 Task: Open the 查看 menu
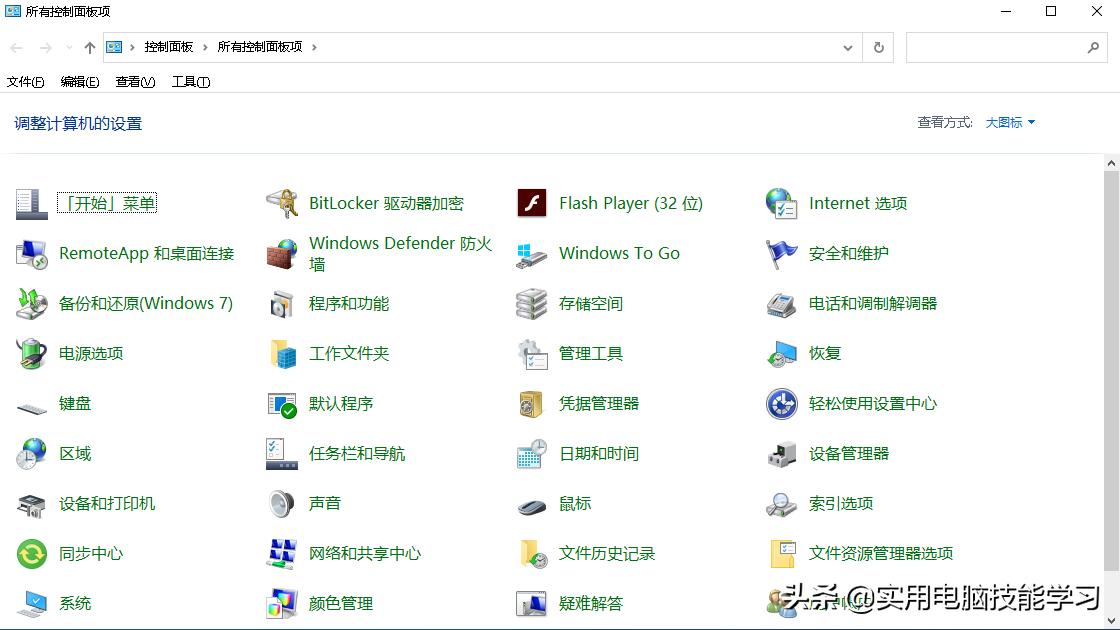pyautogui.click(x=134, y=81)
